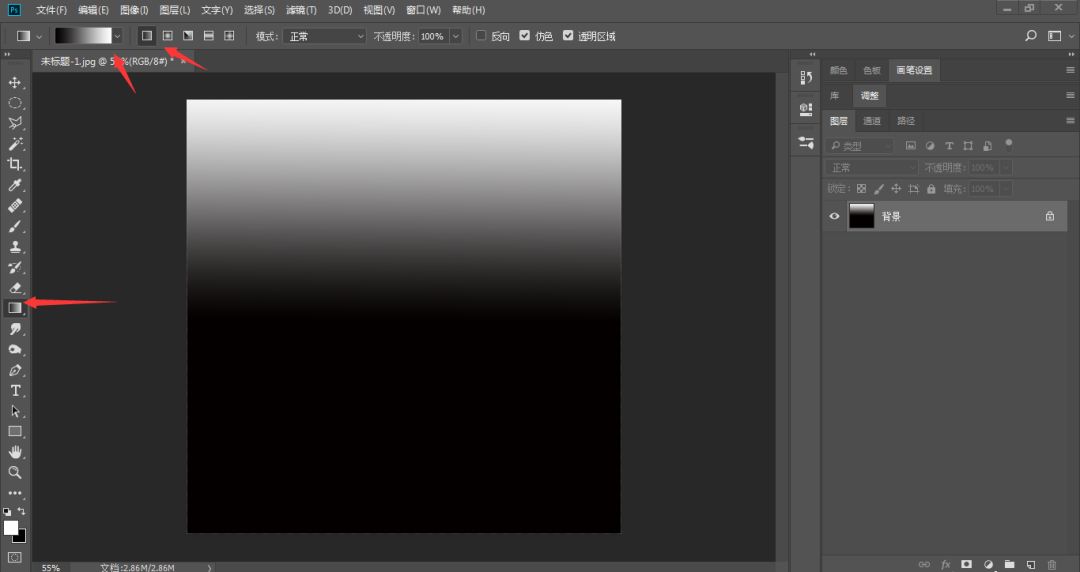Open the History panel icon
Screen dimensions: 1080x572
806,77
